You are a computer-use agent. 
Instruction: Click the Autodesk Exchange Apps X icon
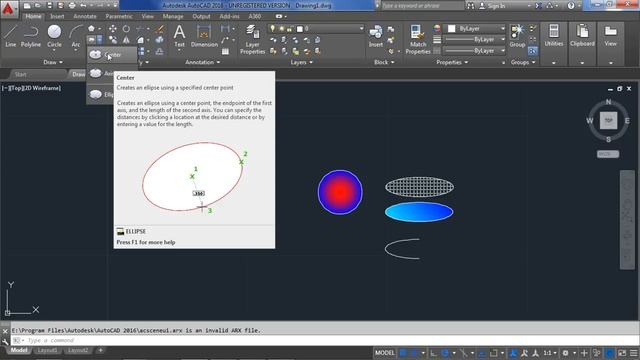point(538,6)
